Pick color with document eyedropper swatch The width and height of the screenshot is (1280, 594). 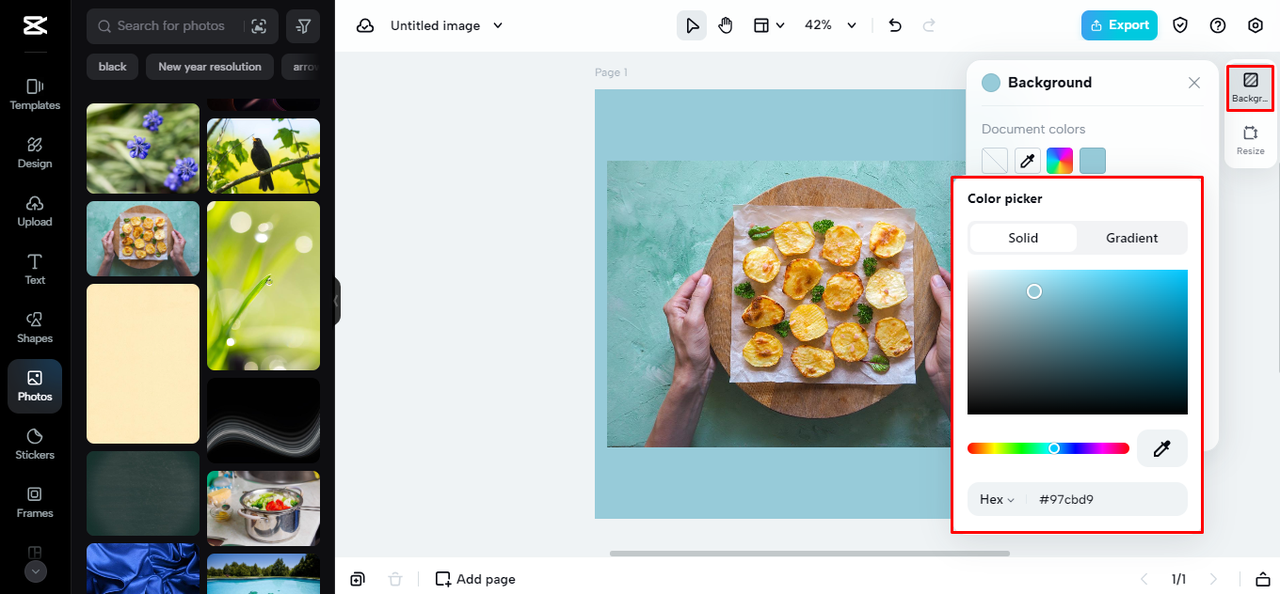coord(1027,160)
